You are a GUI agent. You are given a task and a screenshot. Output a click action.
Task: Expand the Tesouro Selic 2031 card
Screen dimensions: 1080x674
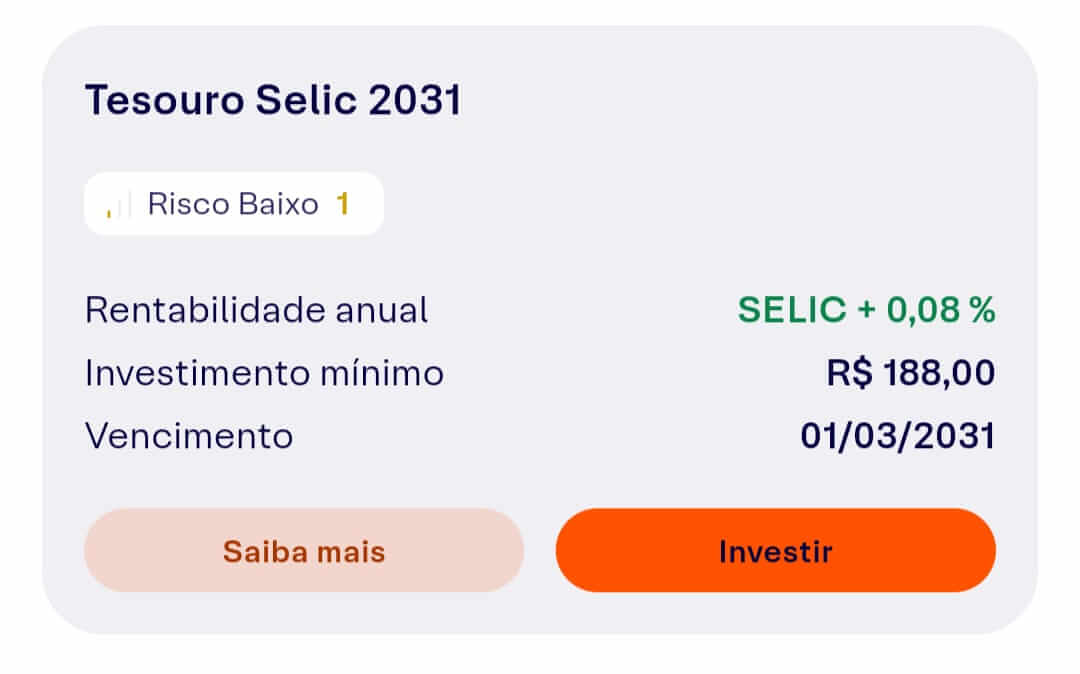click(x=540, y=330)
